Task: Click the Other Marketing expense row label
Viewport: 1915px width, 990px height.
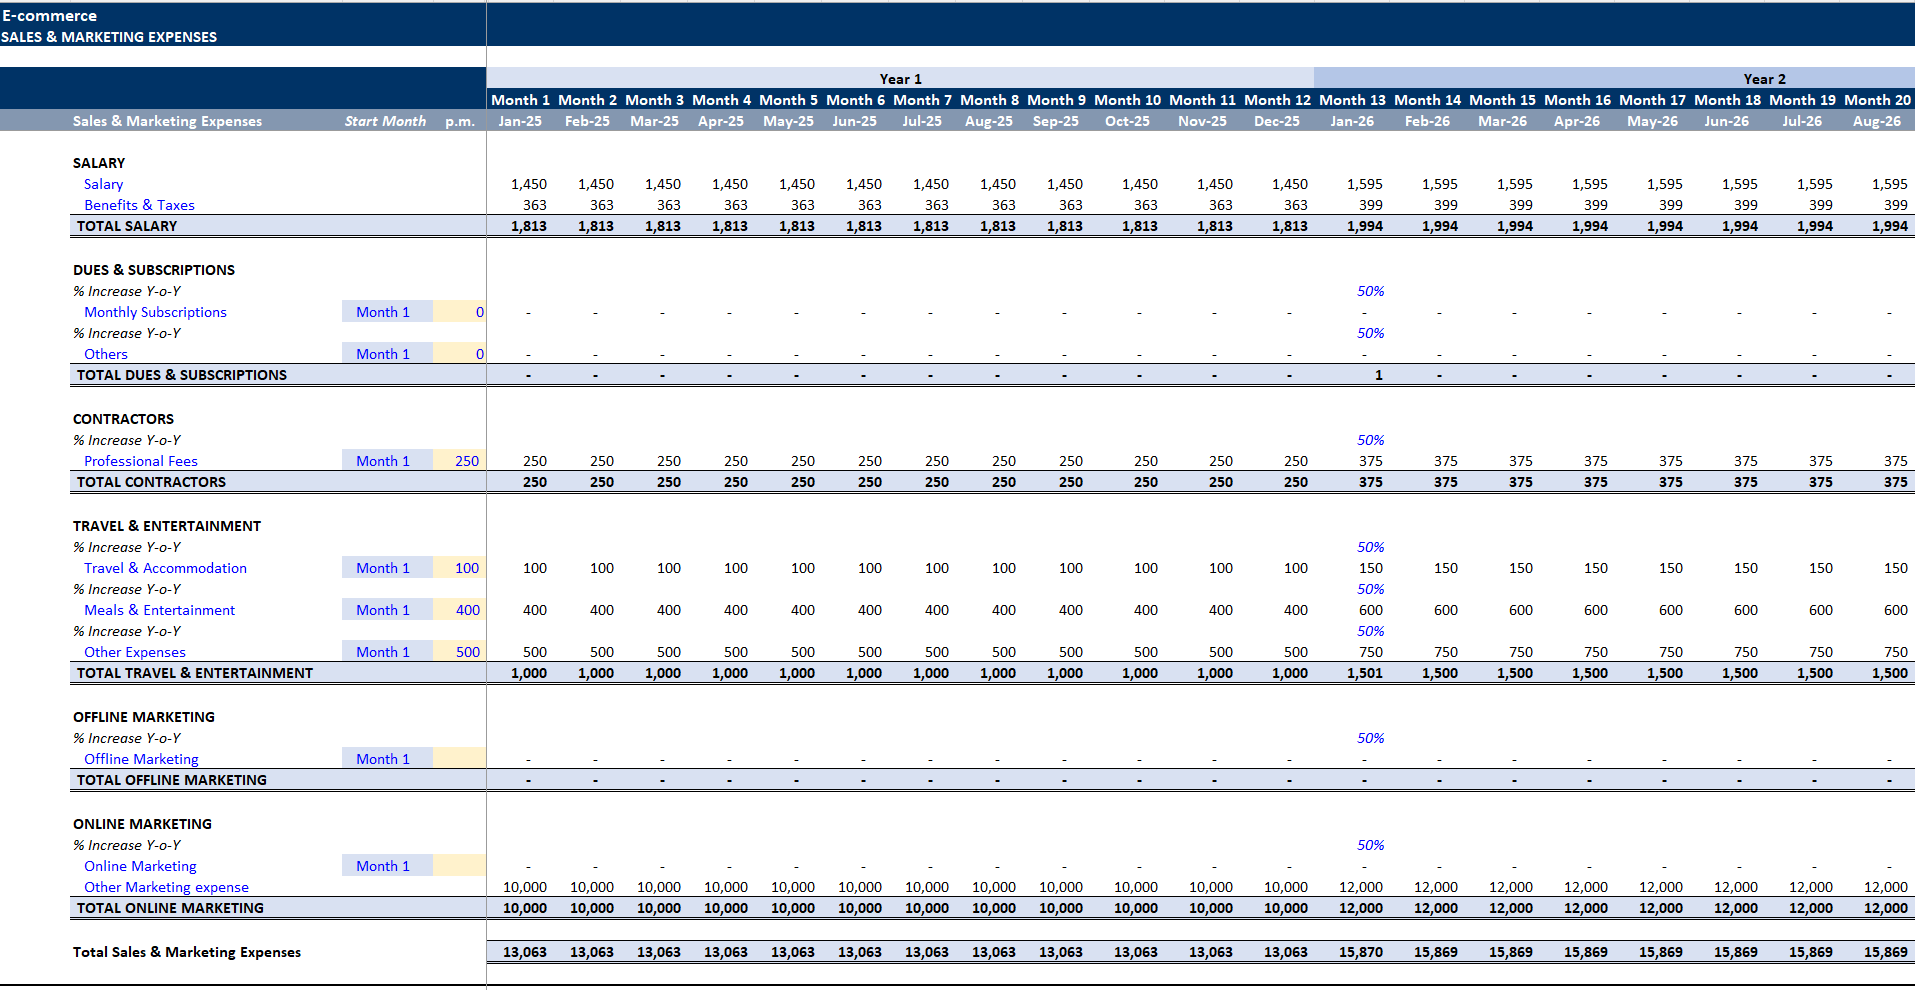Action: (166, 887)
